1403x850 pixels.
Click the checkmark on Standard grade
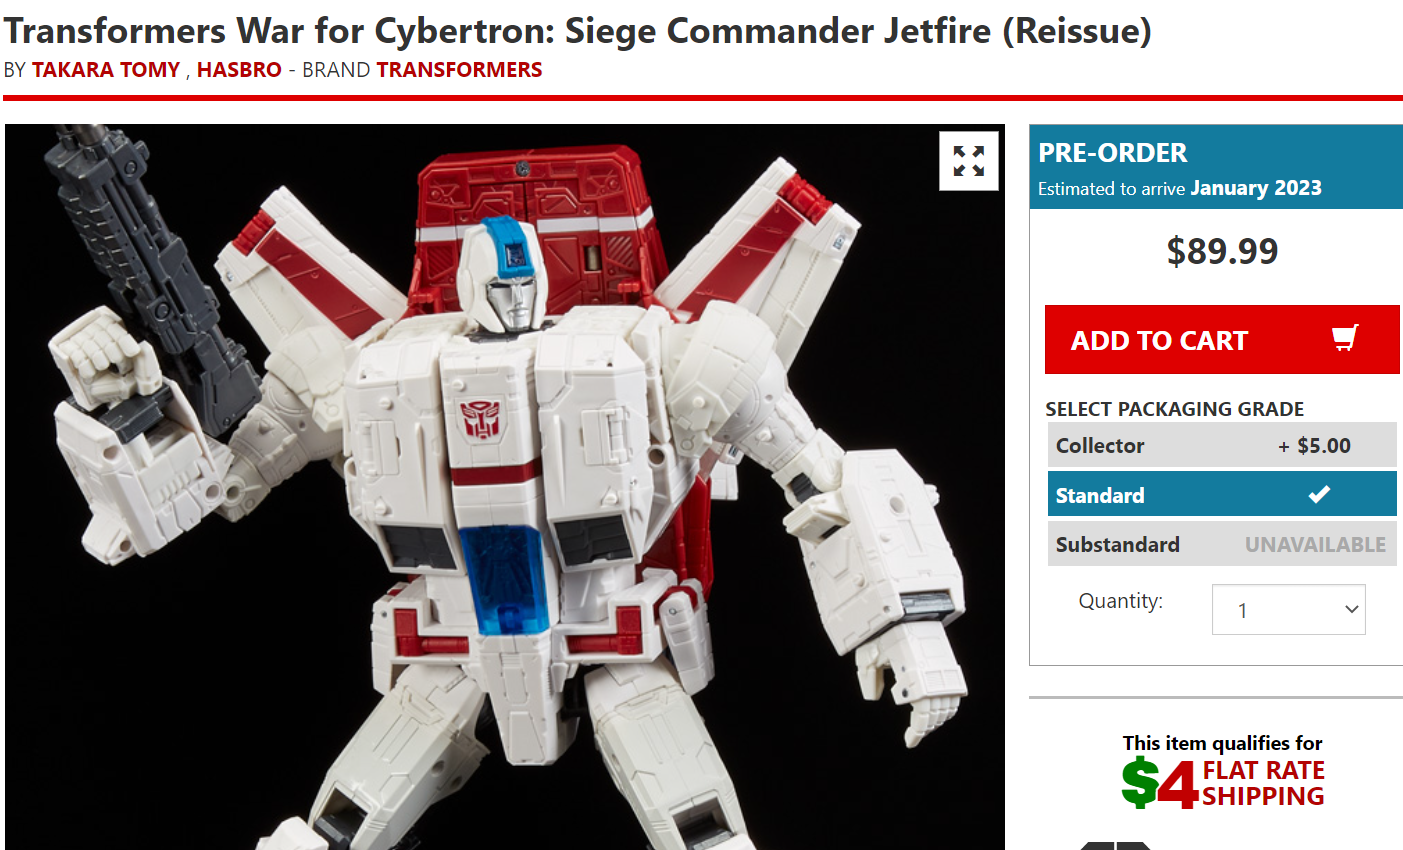tap(1319, 494)
